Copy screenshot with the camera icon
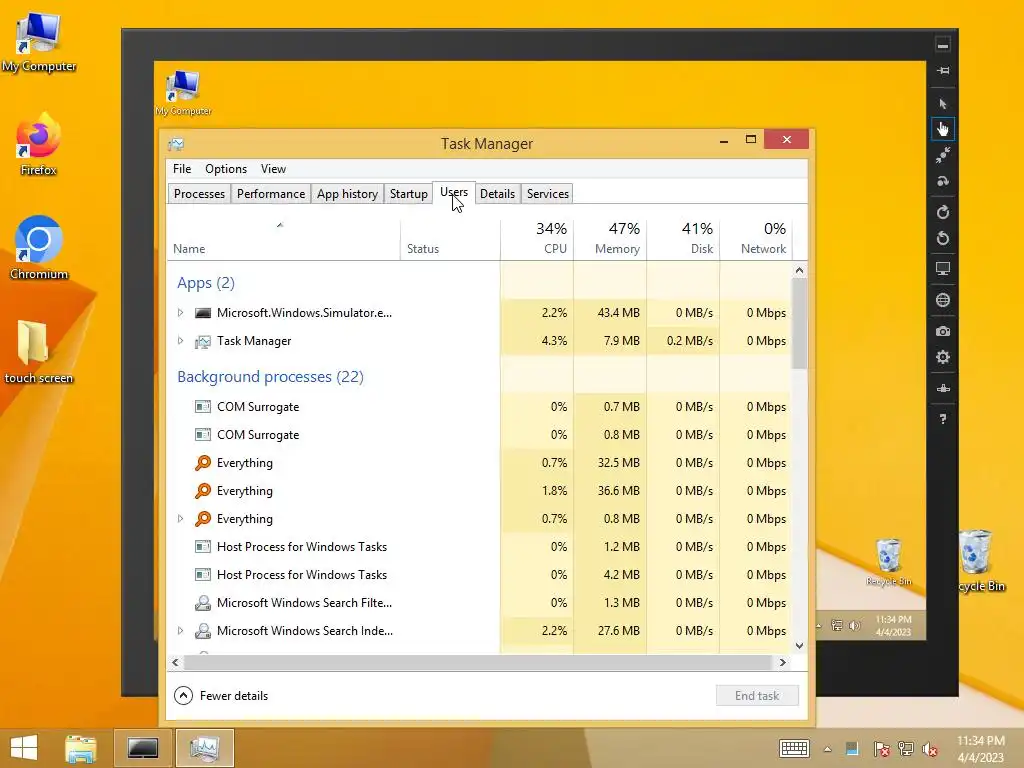The image size is (1024, 768). pyautogui.click(x=942, y=331)
